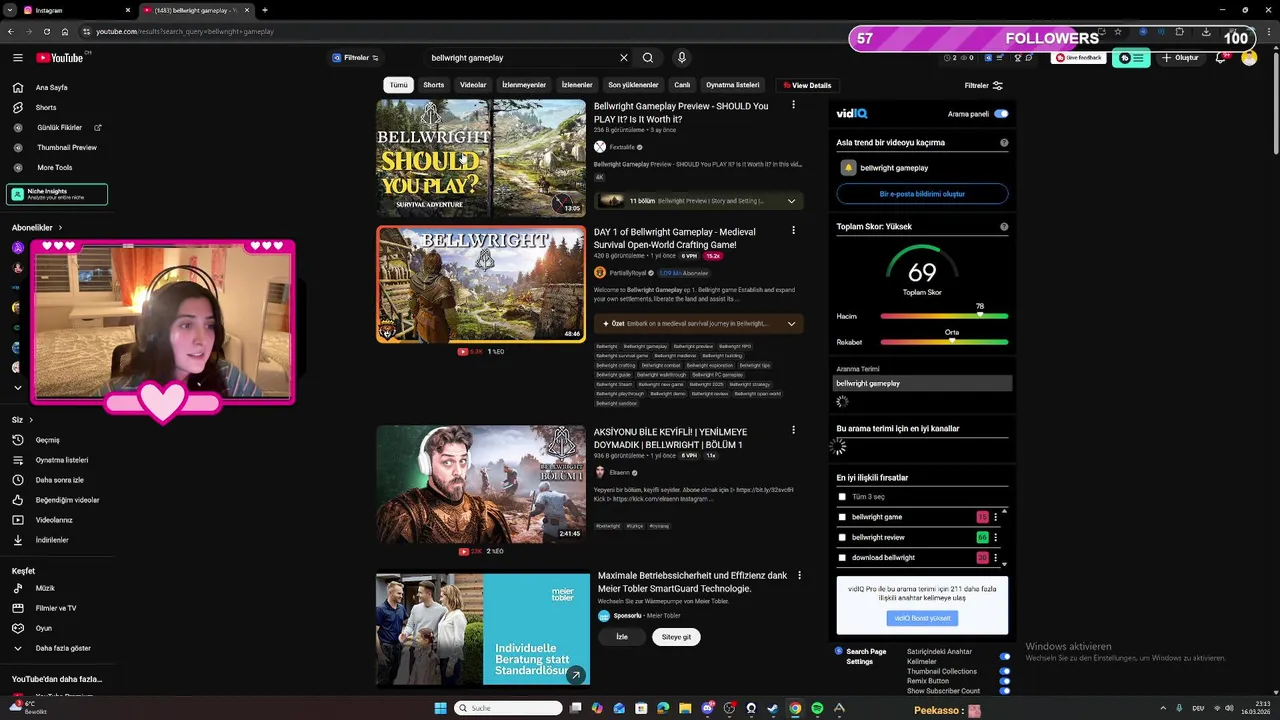Click the Rekabet competition bar
This screenshot has height=720, width=1280.
coord(944,342)
